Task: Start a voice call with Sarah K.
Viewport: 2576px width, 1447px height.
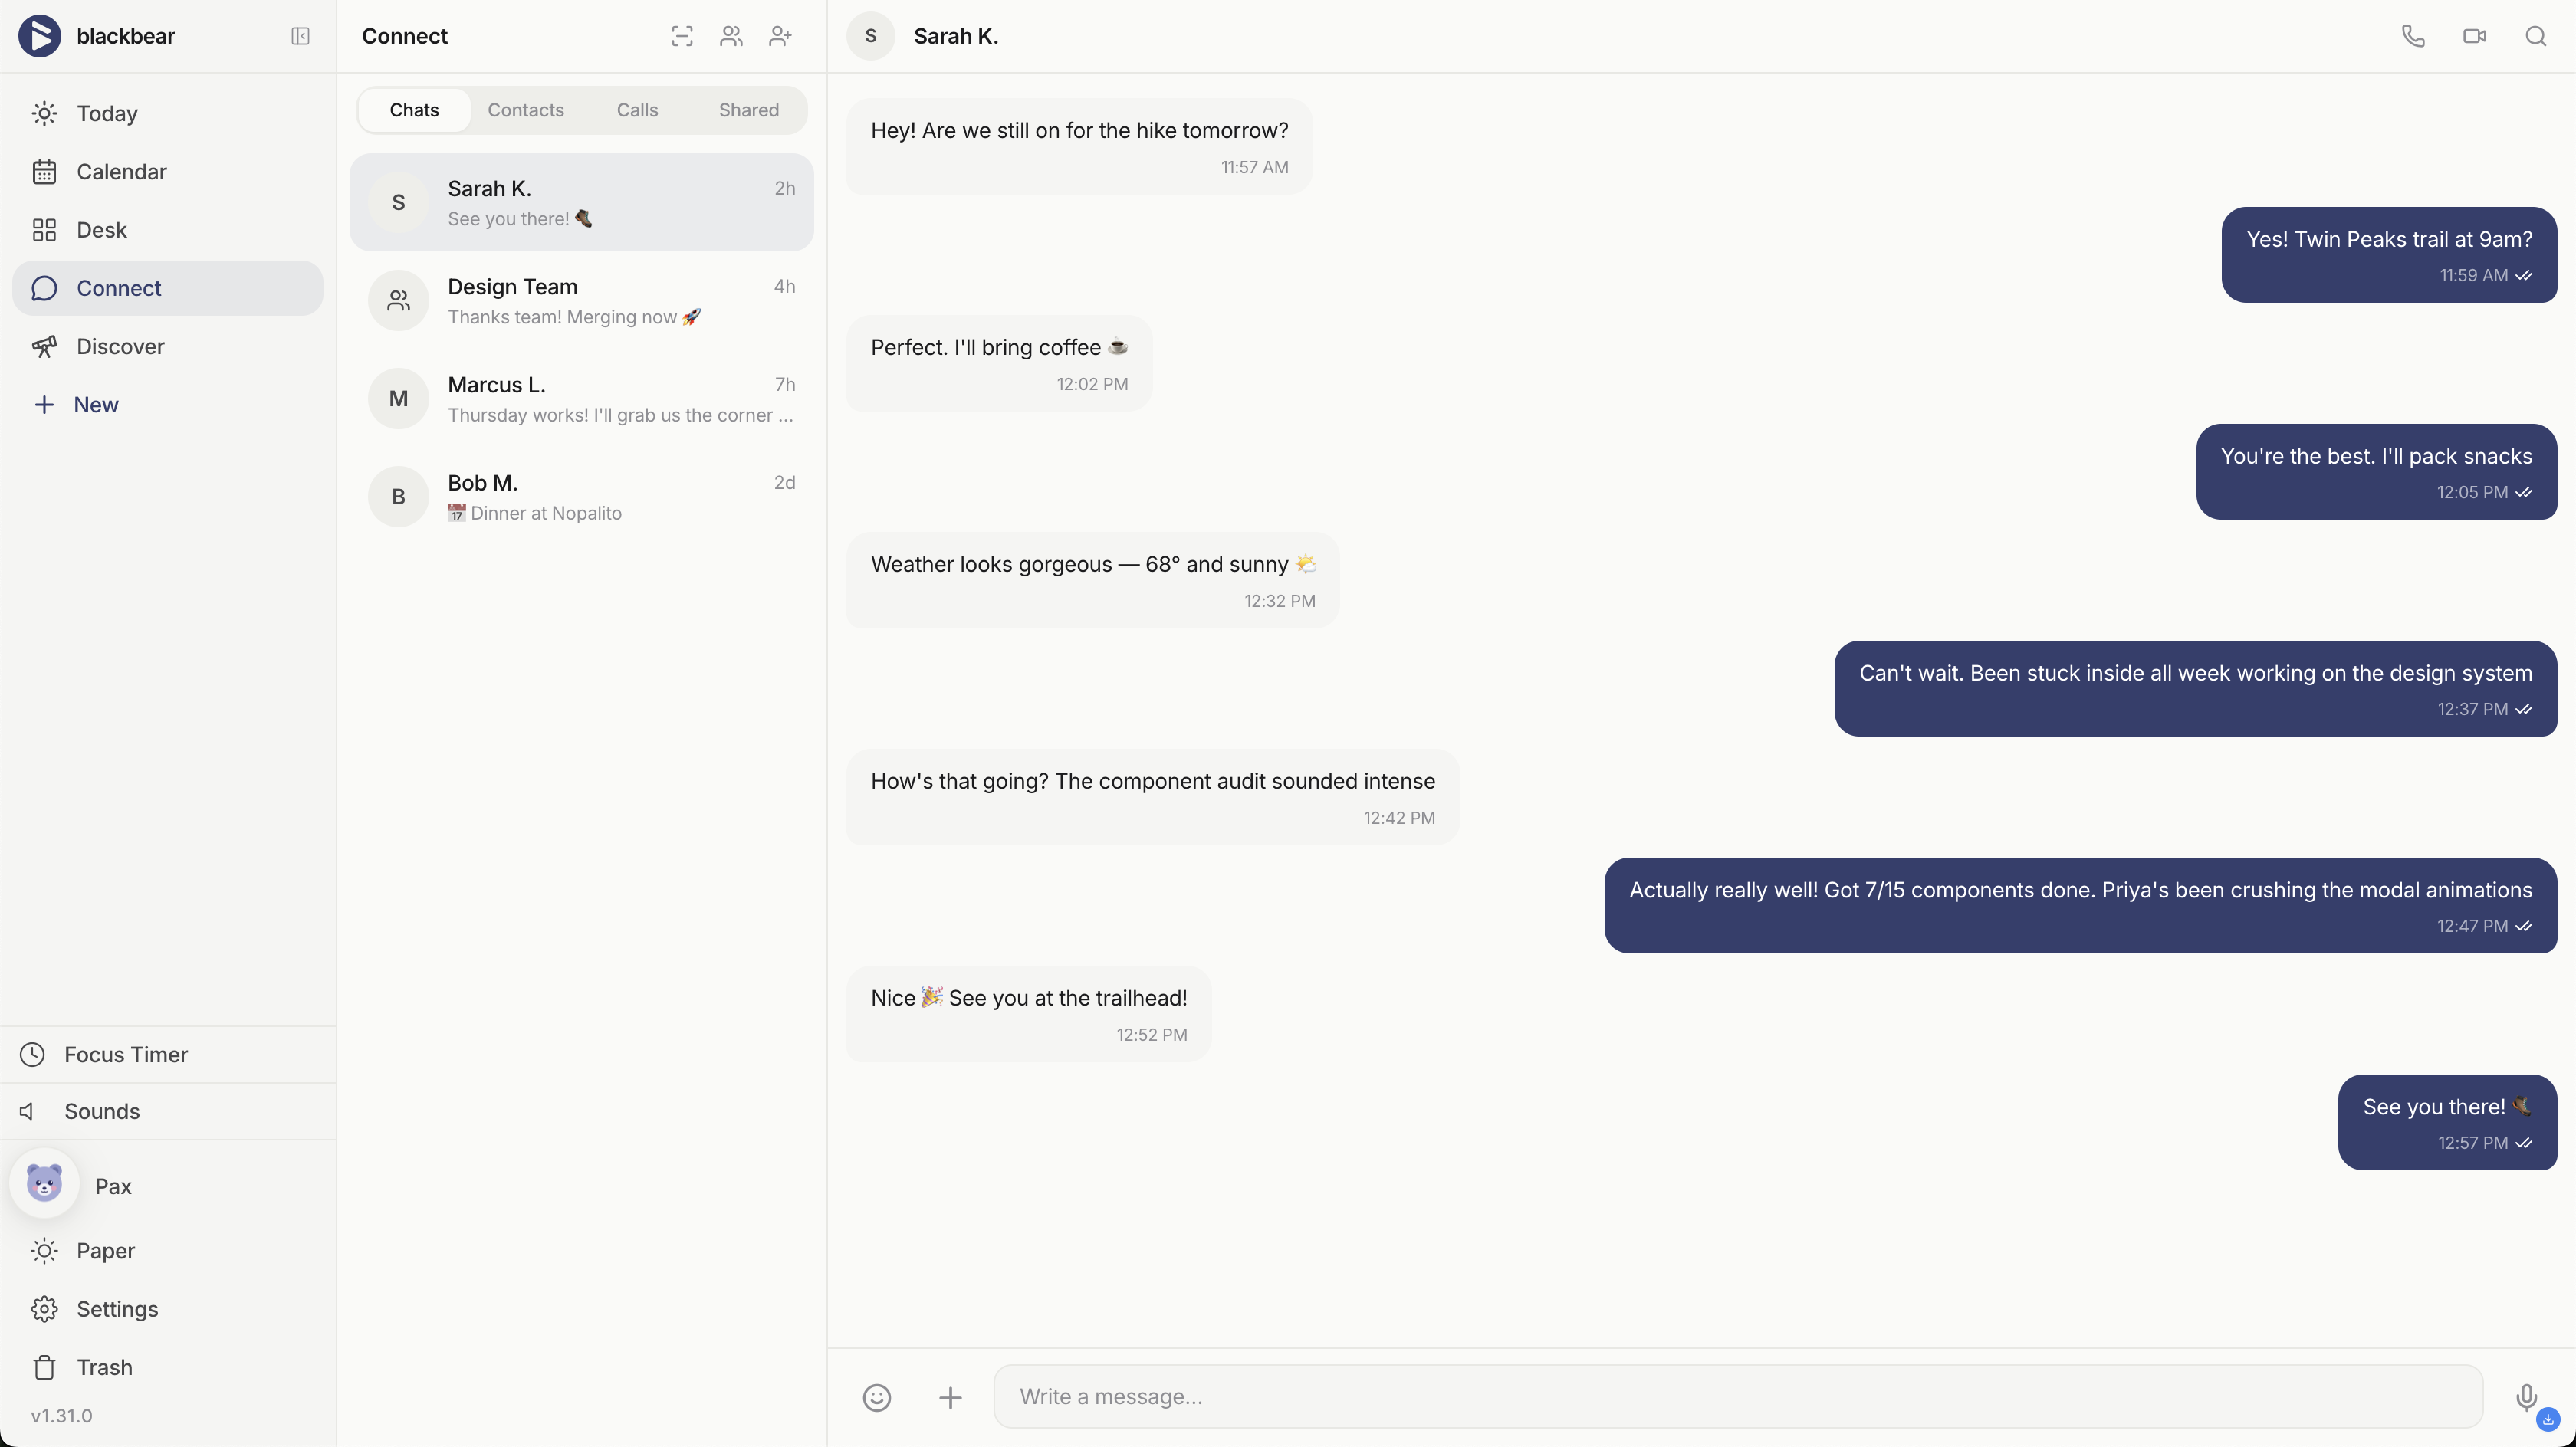Action: 2412,36
